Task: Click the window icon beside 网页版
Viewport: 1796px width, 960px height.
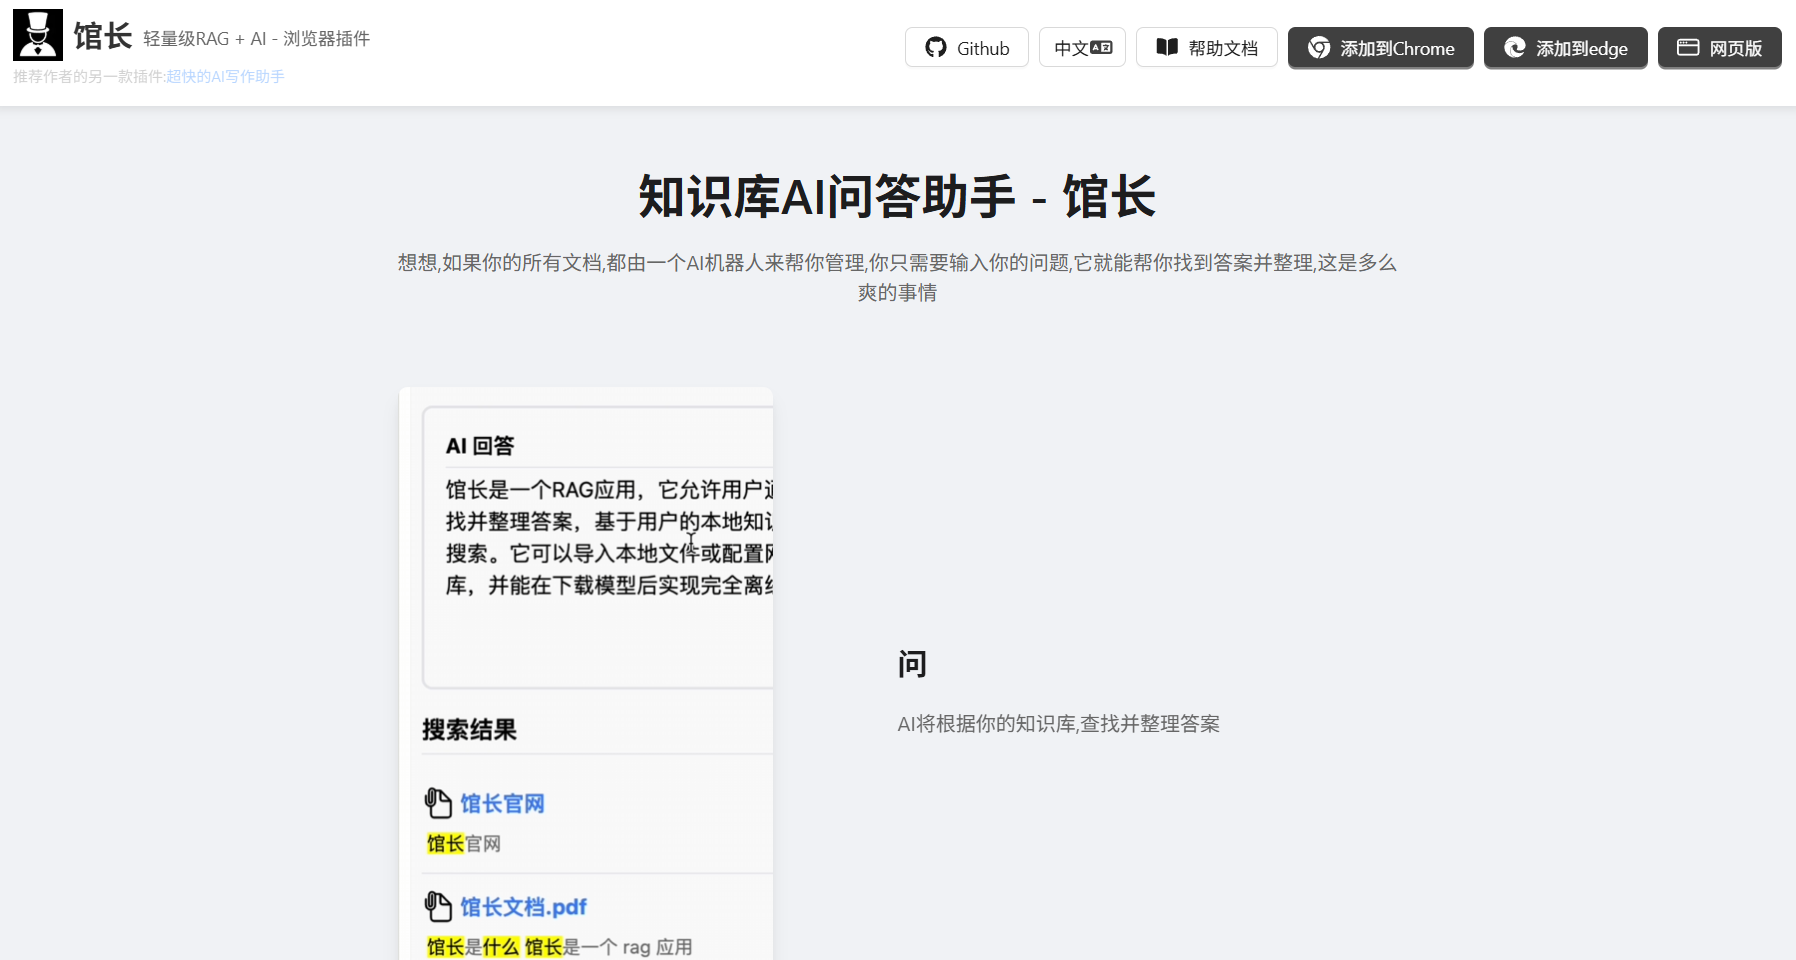Action: pos(1688,47)
